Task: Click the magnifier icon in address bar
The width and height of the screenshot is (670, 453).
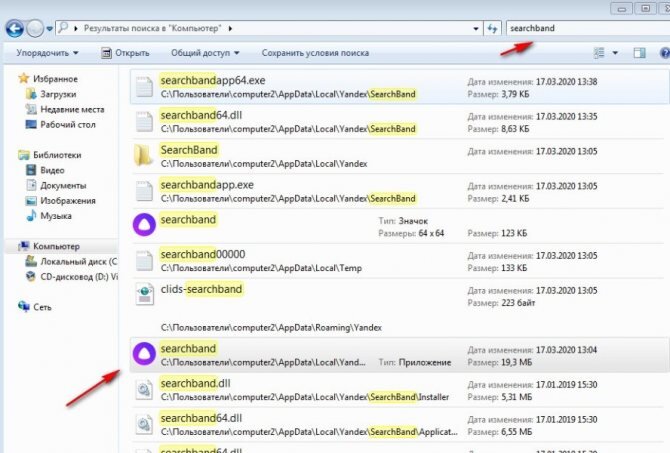Action: point(63,28)
